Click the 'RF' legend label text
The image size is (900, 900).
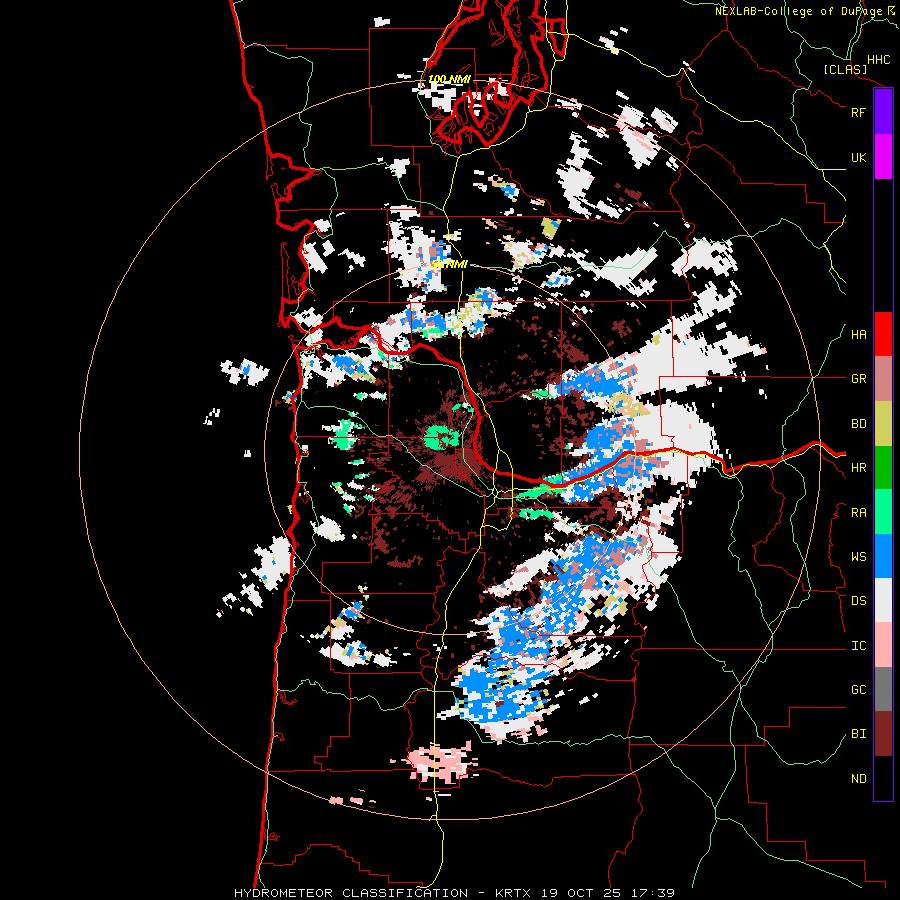[858, 112]
